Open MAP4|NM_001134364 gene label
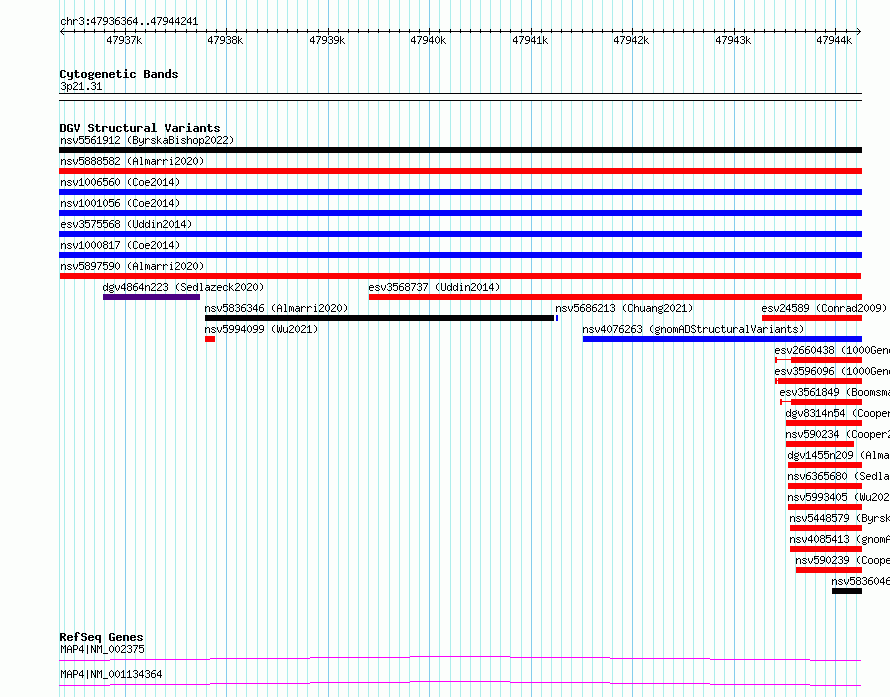Image resolution: width=890 pixels, height=697 pixels. pos(111,674)
